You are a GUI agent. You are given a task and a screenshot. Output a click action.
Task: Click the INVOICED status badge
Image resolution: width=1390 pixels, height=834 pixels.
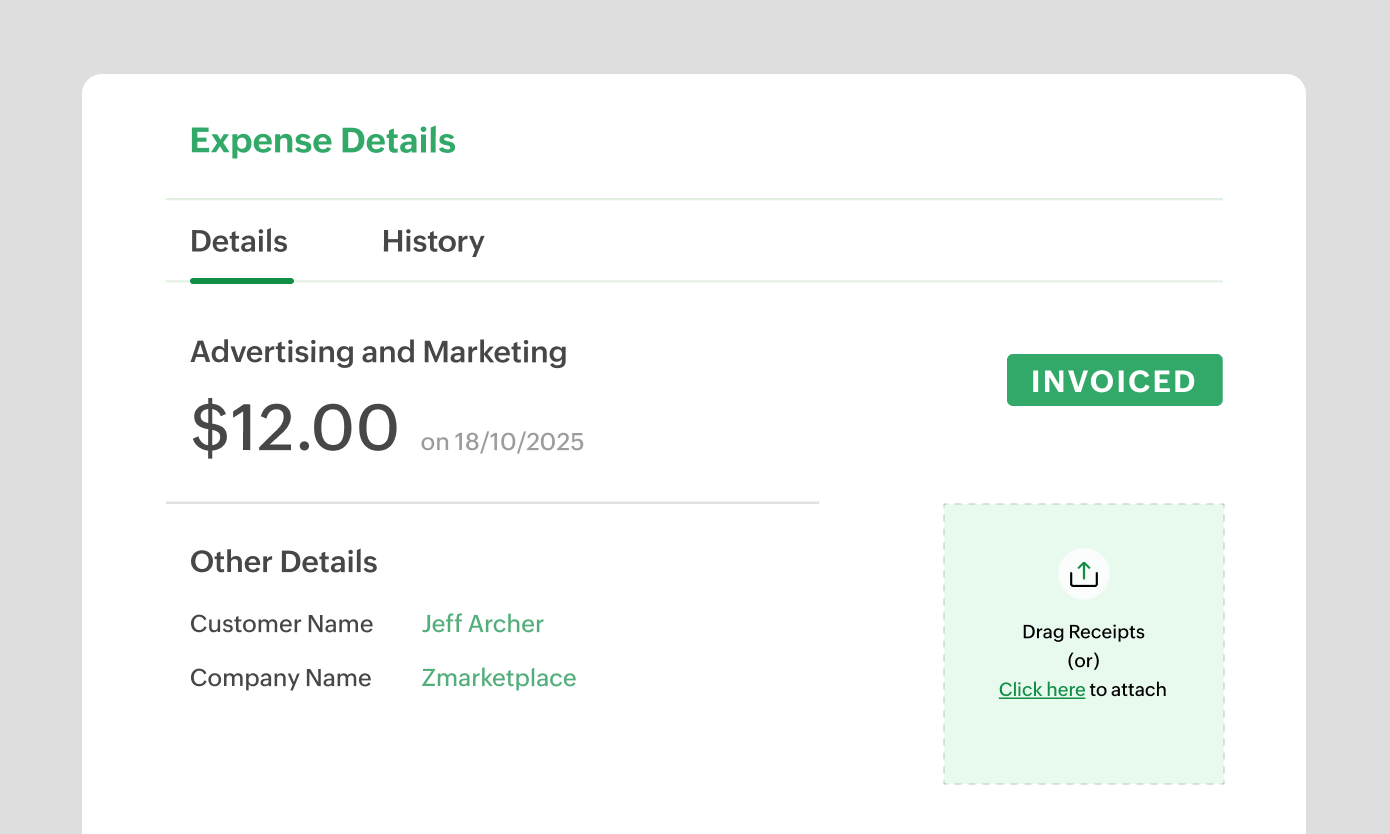pyautogui.click(x=1114, y=380)
